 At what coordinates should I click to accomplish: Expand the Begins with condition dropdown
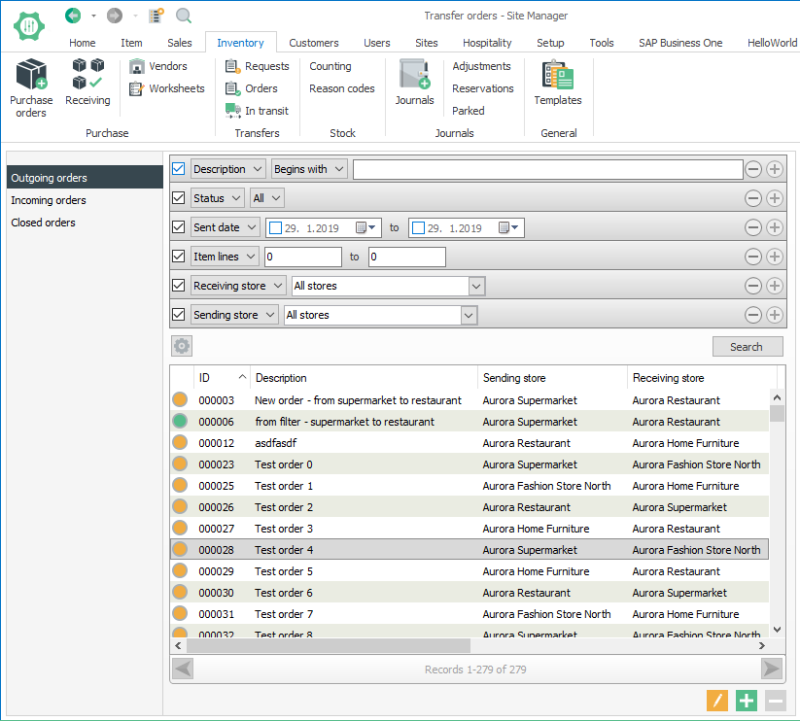click(x=309, y=170)
